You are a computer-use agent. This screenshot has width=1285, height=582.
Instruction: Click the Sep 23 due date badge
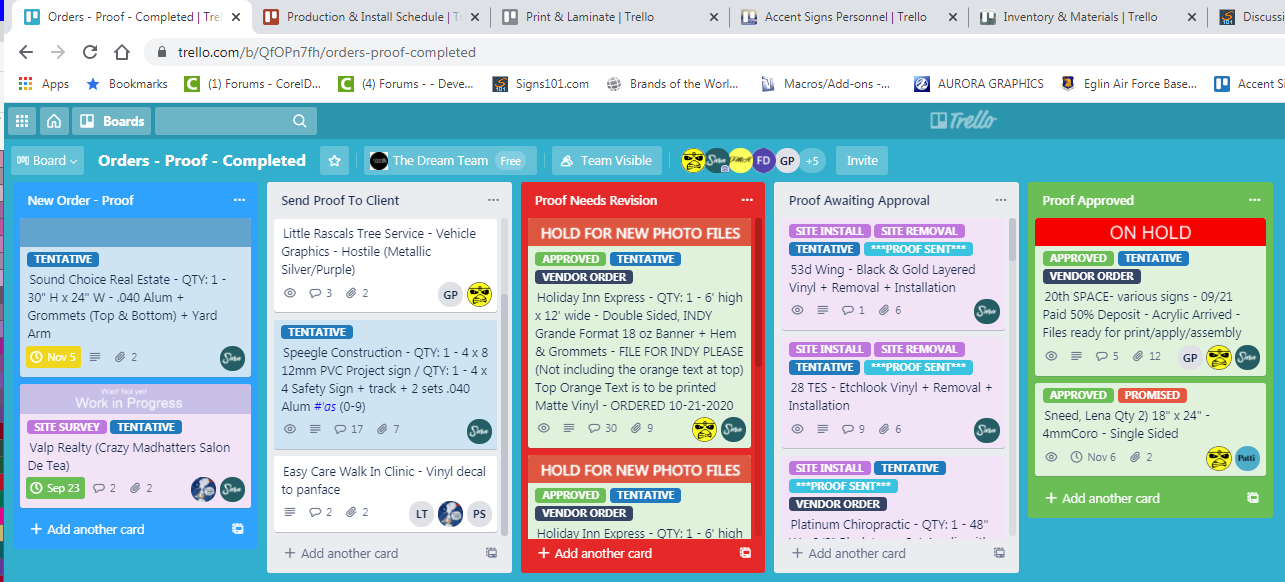[x=56, y=488]
